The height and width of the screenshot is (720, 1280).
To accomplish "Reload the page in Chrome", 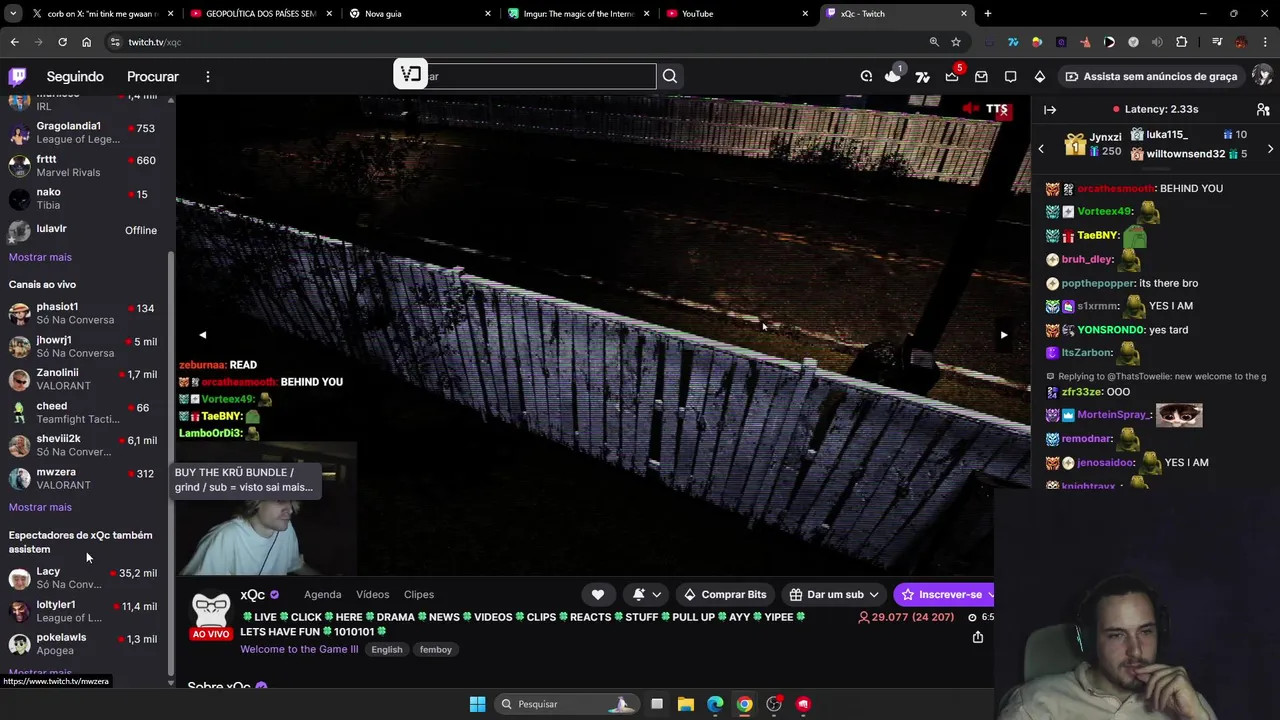I will pyautogui.click(x=62, y=42).
